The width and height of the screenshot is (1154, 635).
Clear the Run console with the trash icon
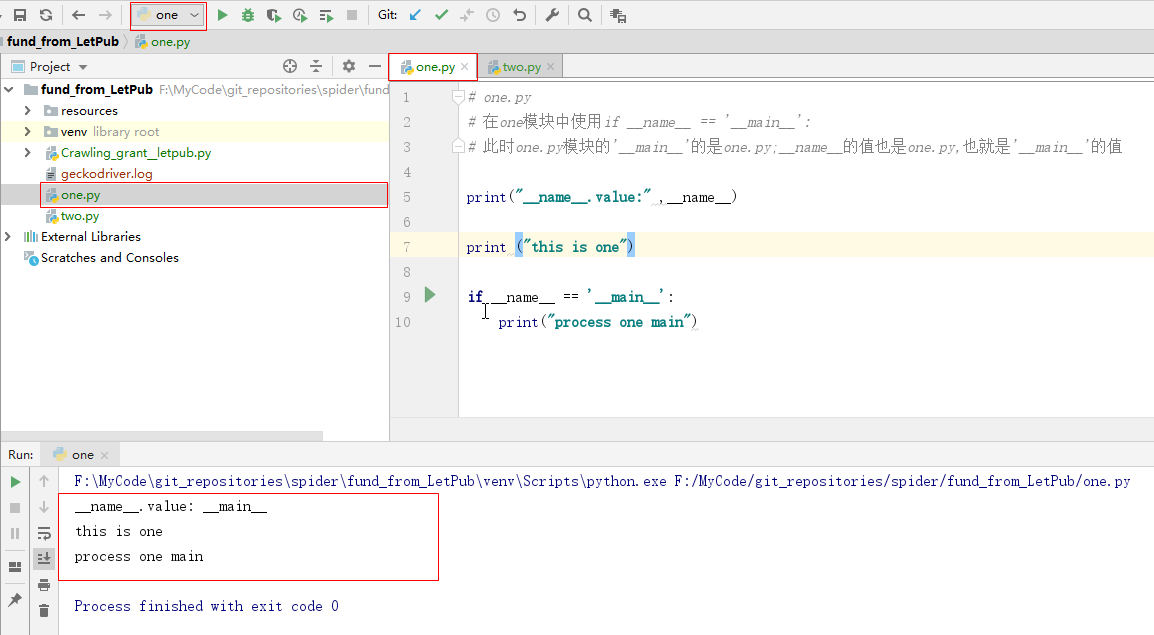click(x=43, y=611)
